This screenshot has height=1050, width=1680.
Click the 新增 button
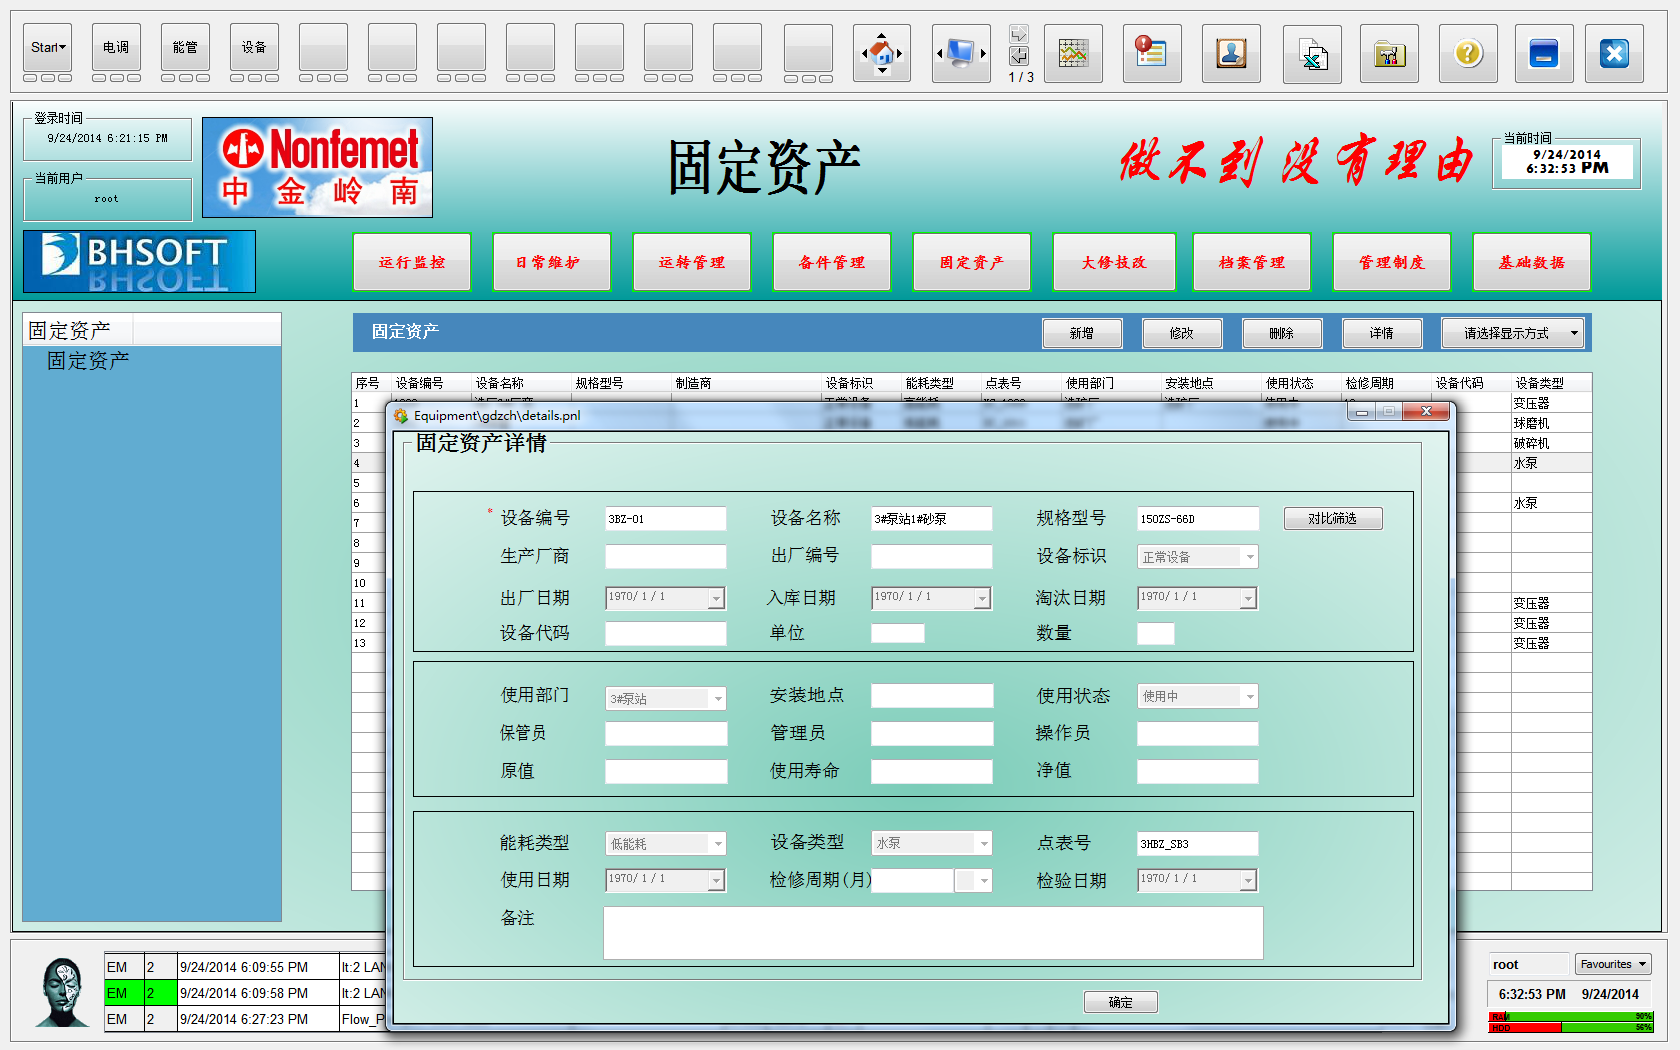pos(1082,333)
